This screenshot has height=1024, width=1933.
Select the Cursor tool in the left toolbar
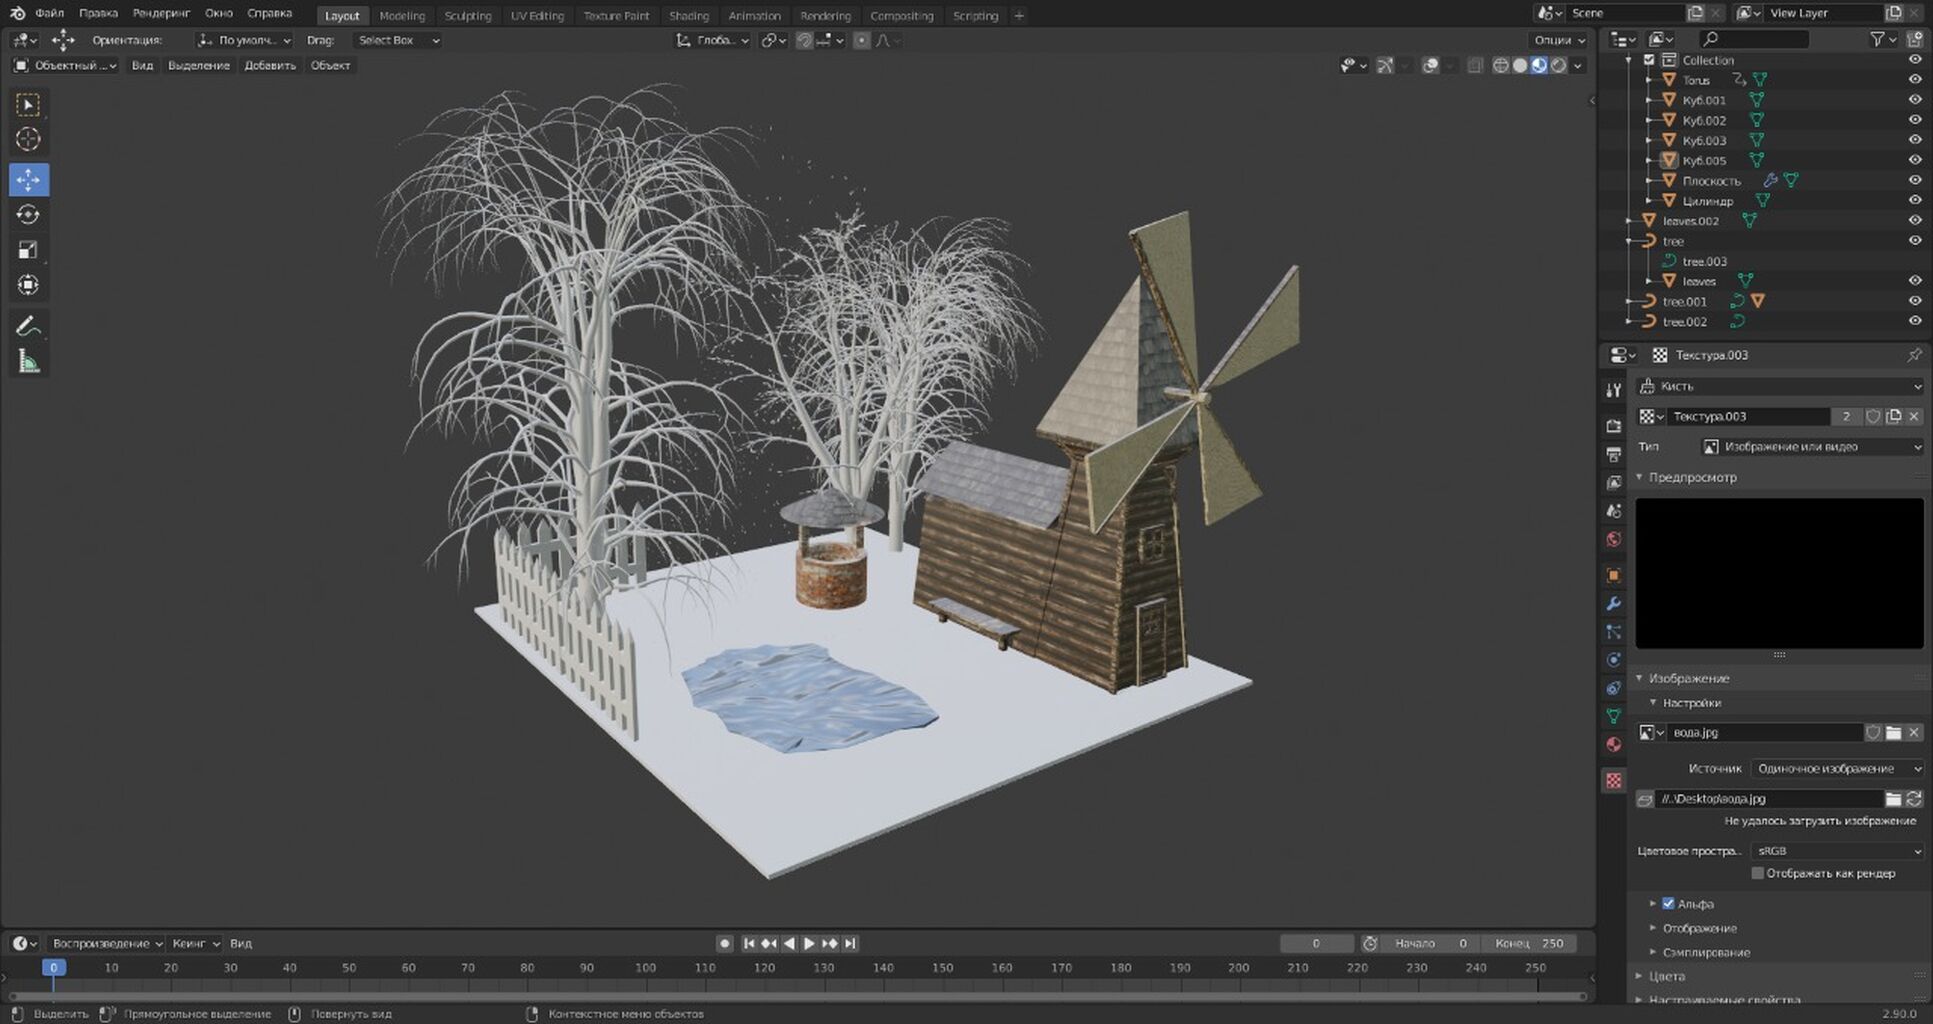point(28,140)
